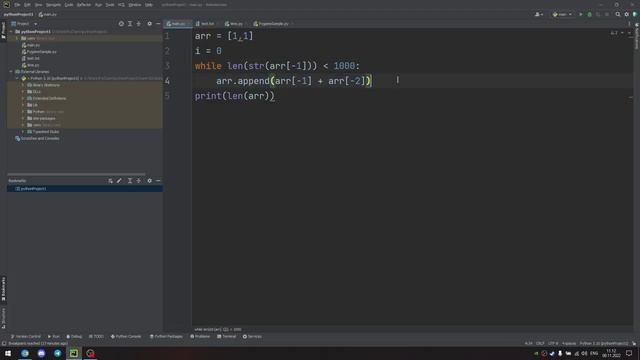
Task: Run the current configuration with green play button
Action: point(581,14)
